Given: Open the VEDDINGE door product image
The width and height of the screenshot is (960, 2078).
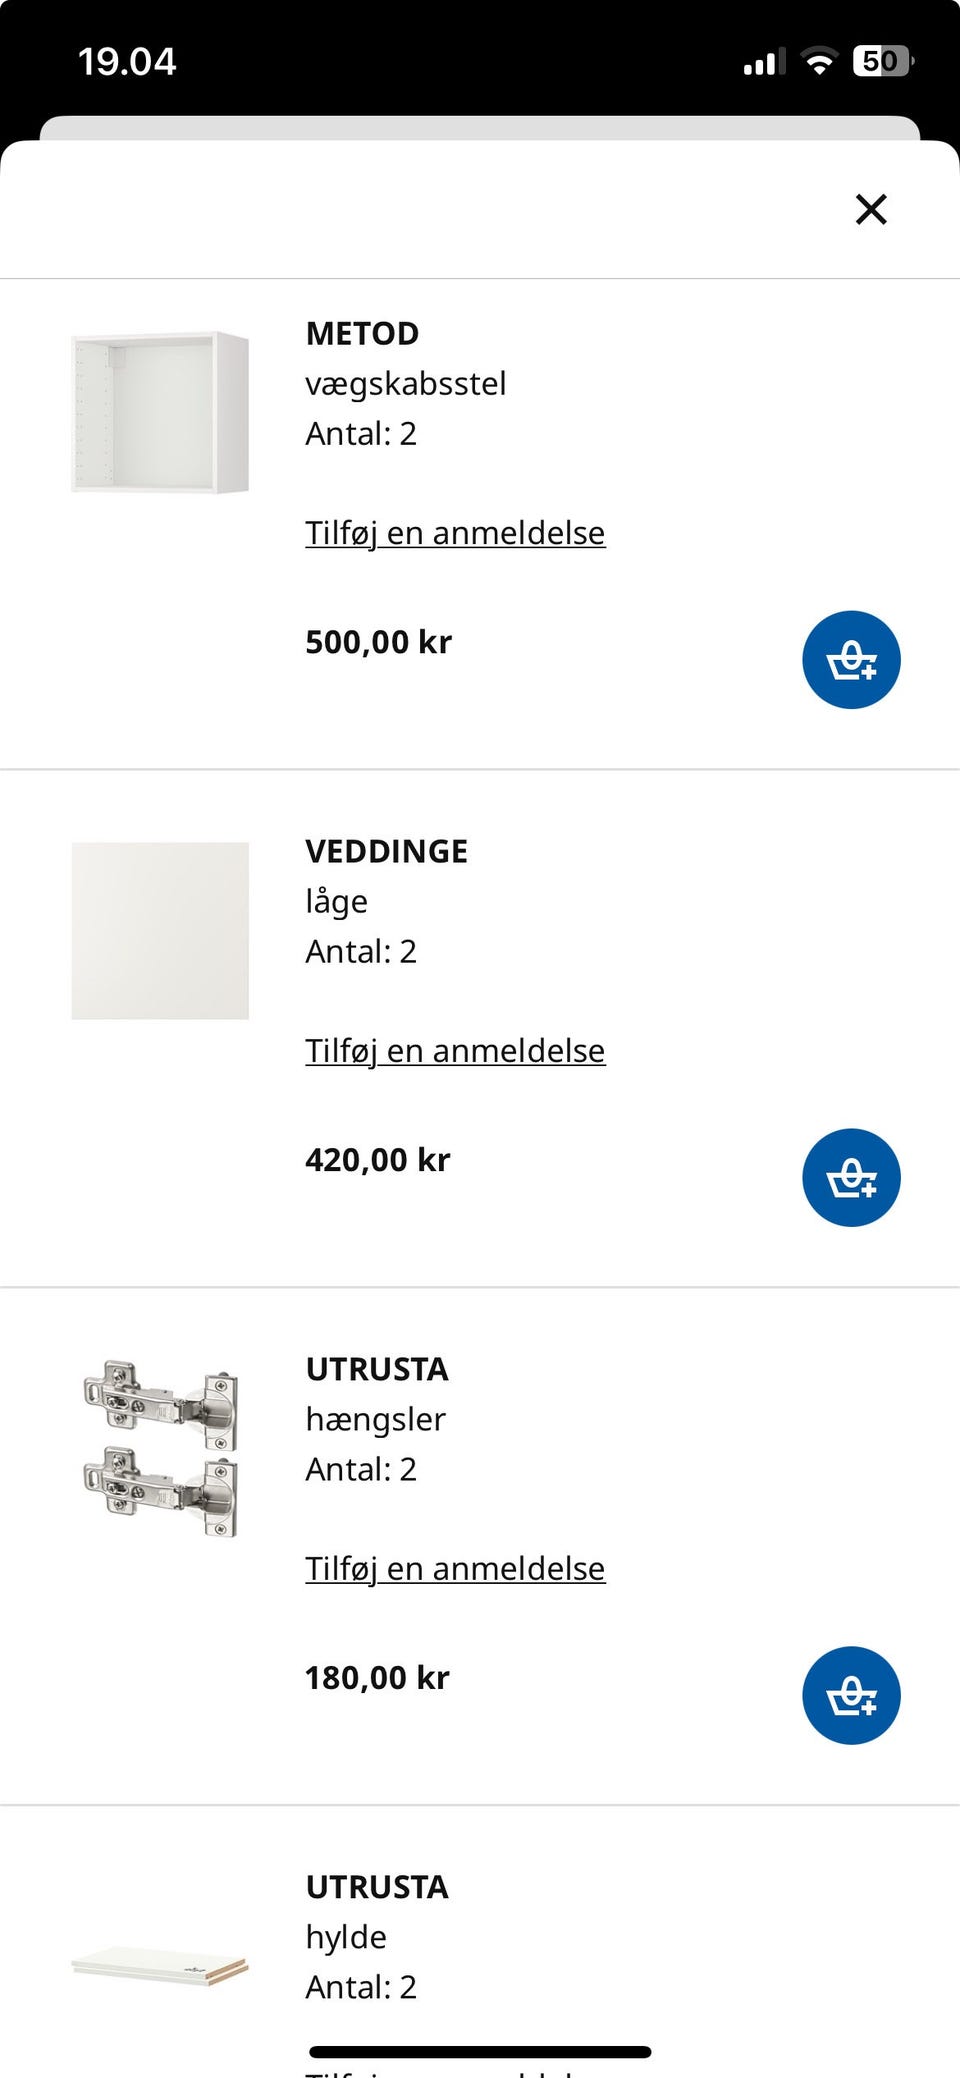Looking at the screenshot, I should (x=160, y=931).
